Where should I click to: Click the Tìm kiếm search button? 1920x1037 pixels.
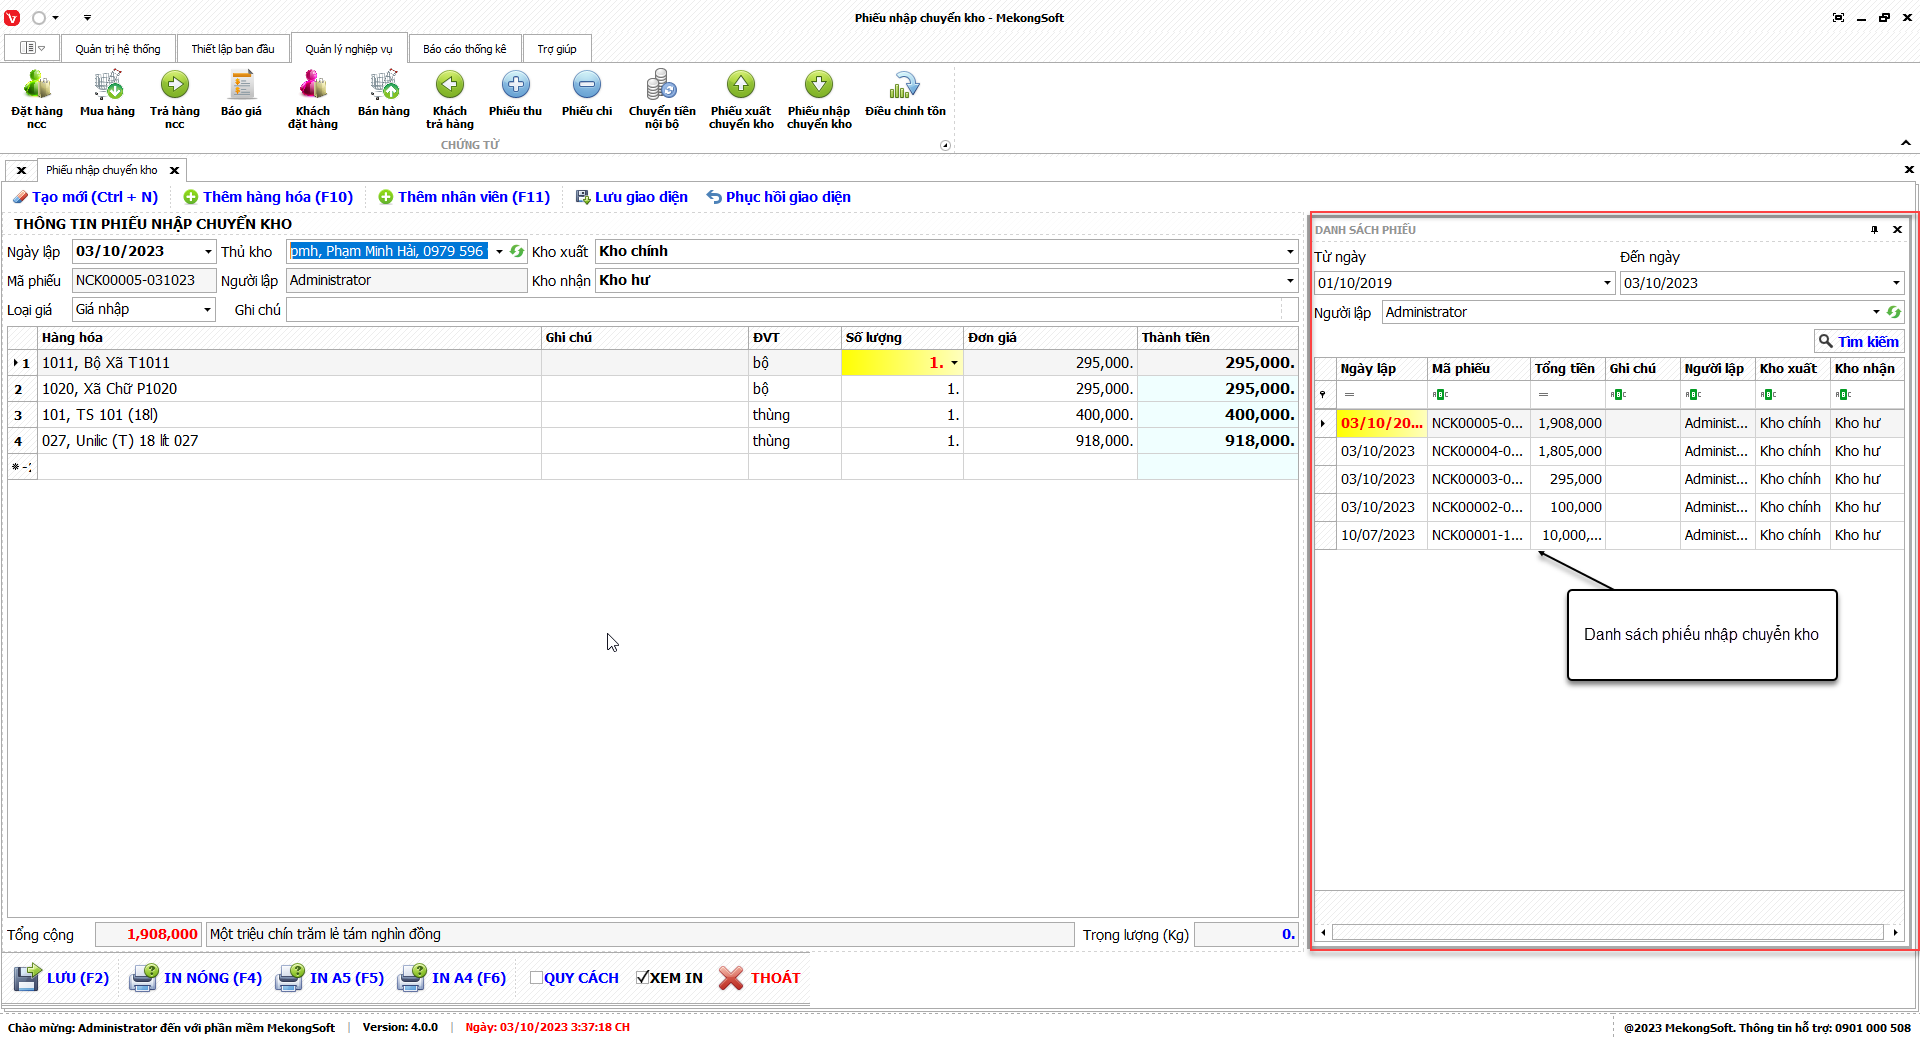pyautogui.click(x=1858, y=341)
